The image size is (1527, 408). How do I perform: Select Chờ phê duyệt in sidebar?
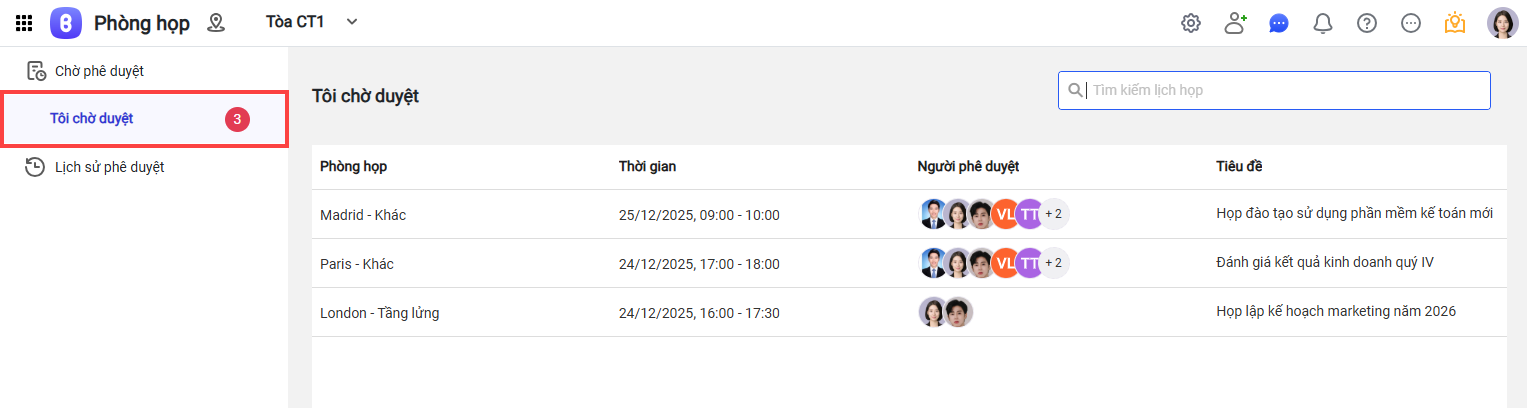99,71
